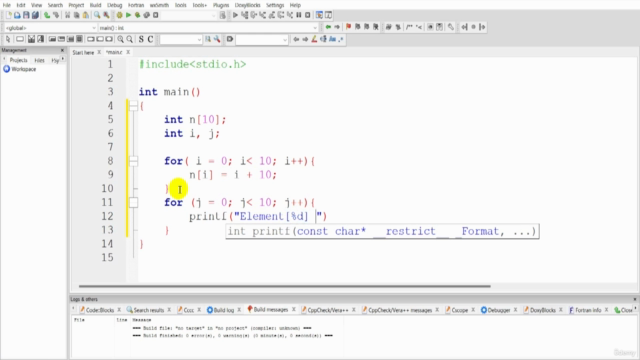The image size is (640, 360).
Task: Open the File menu
Action: click(7, 5)
